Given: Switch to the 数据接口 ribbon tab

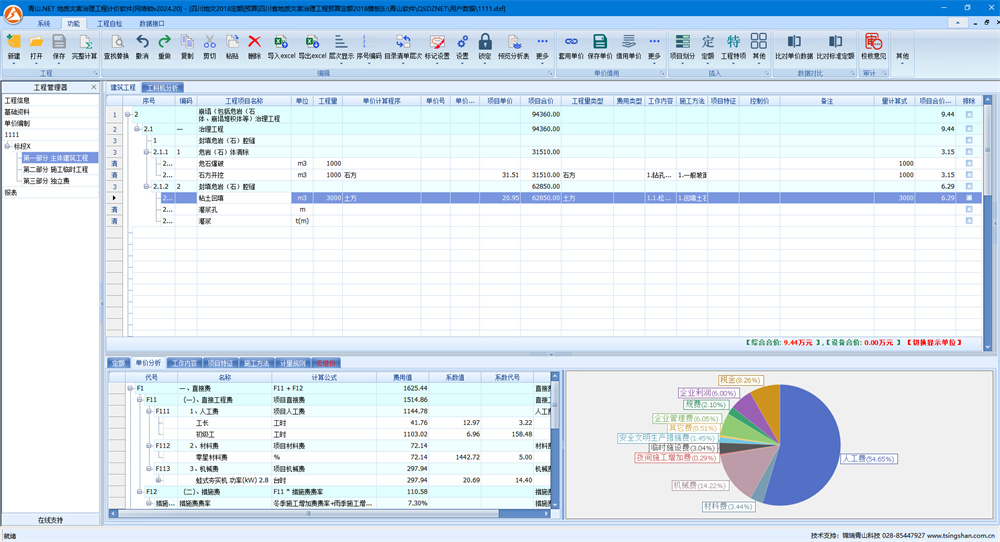Looking at the screenshot, I should click(152, 22).
